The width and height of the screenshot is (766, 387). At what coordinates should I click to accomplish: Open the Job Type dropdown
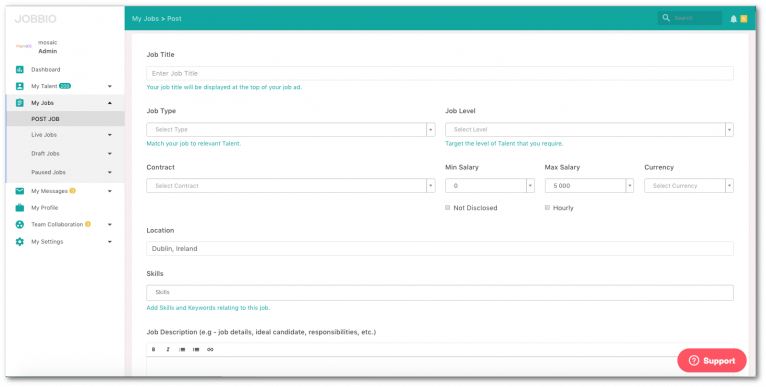click(x=291, y=129)
